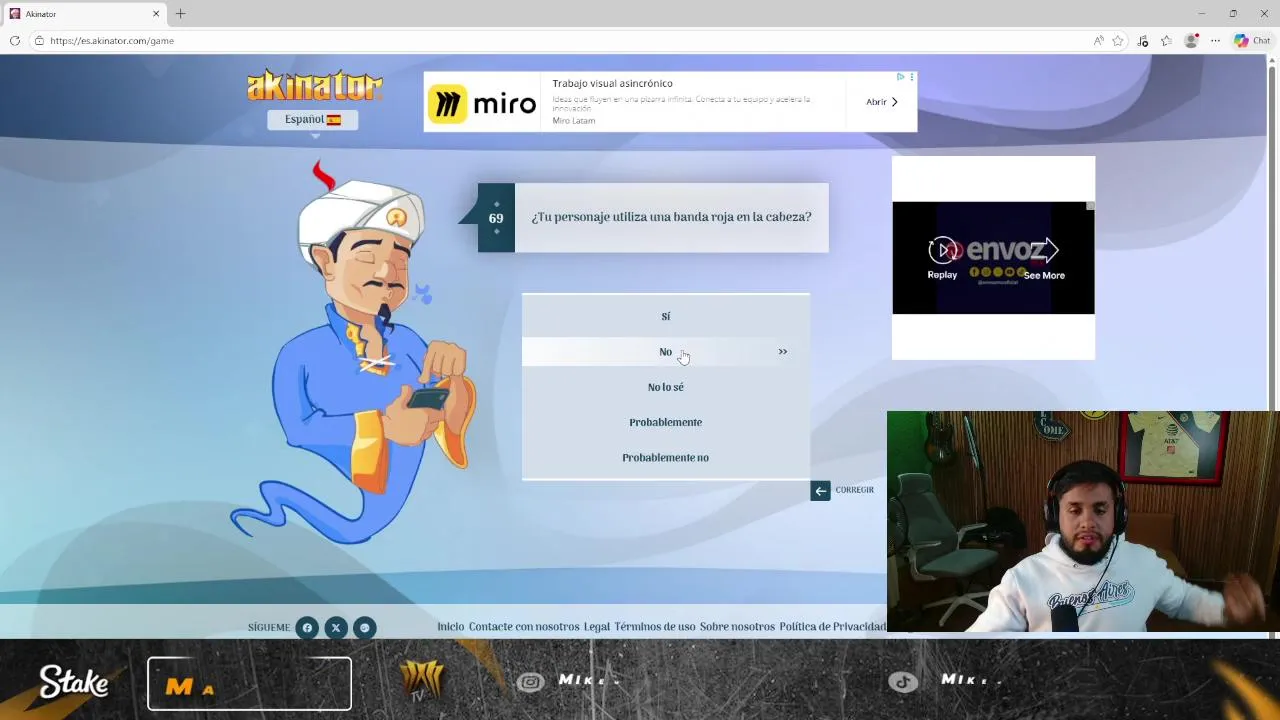This screenshot has width=1280, height=720.
Task: Go to Inicio footer link
Action: coord(450,627)
